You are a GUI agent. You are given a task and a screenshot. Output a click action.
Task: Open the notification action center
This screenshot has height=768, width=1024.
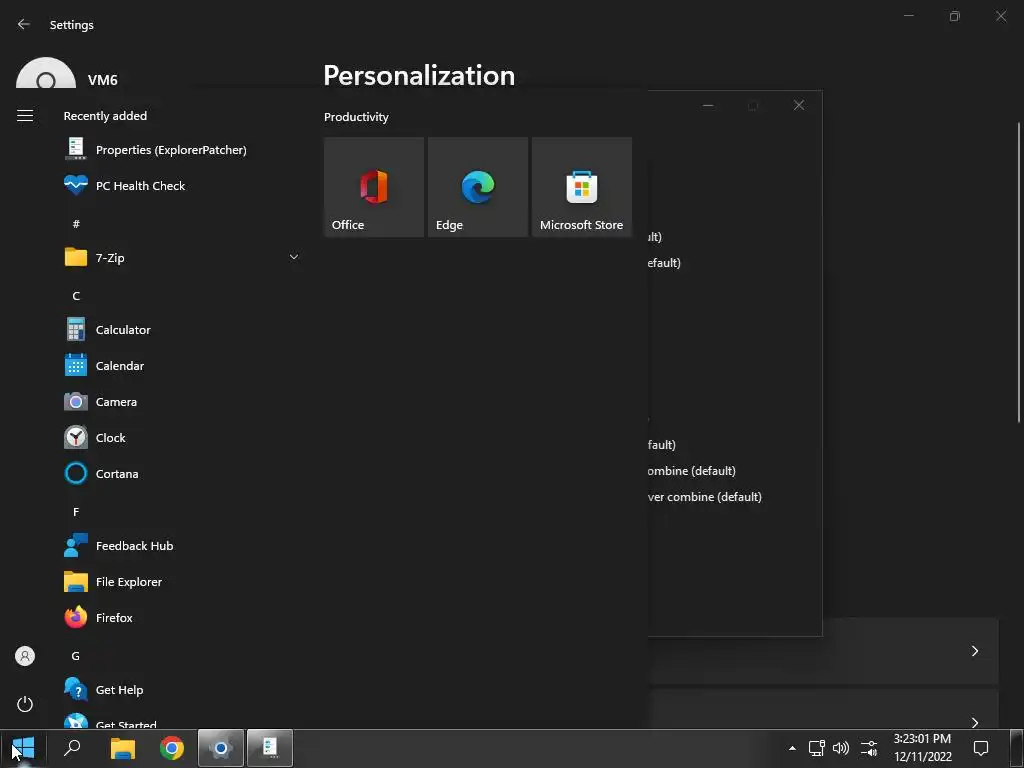(981, 748)
